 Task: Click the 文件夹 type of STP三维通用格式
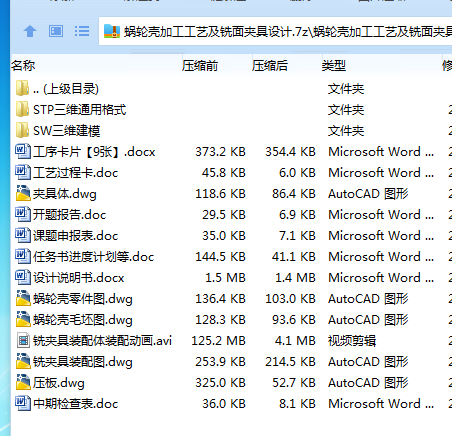click(346, 110)
